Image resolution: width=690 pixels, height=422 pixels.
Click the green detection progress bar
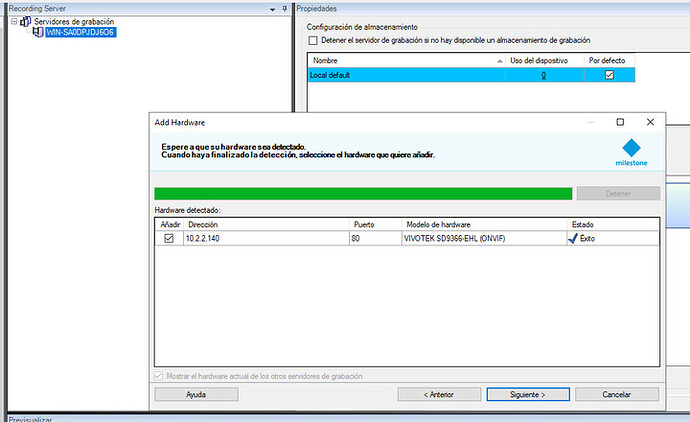(363, 193)
